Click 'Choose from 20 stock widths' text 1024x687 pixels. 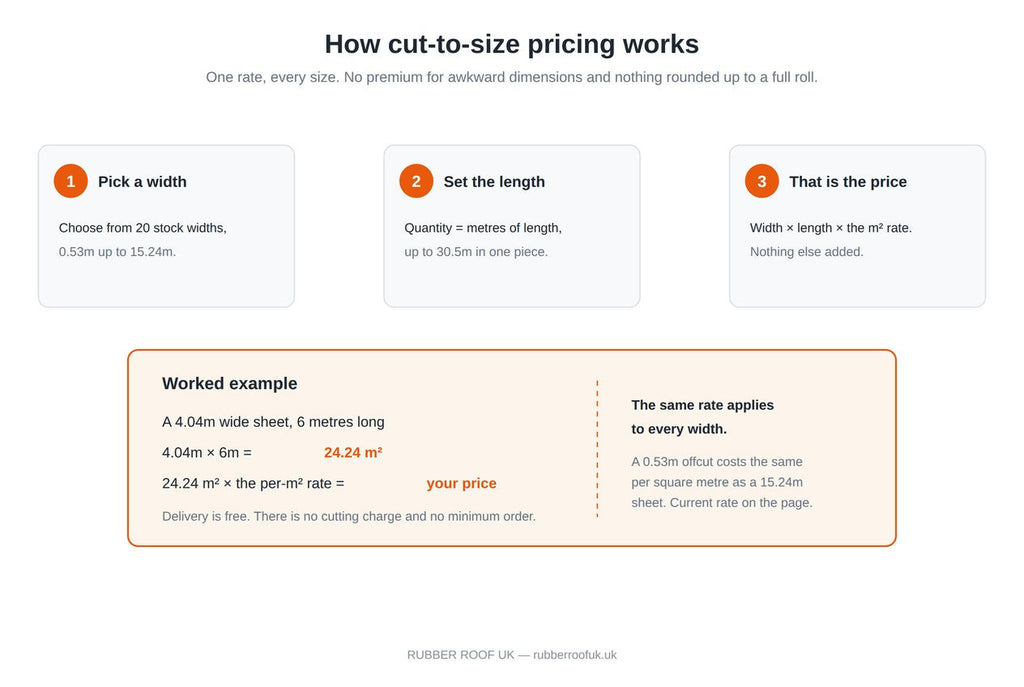click(142, 228)
